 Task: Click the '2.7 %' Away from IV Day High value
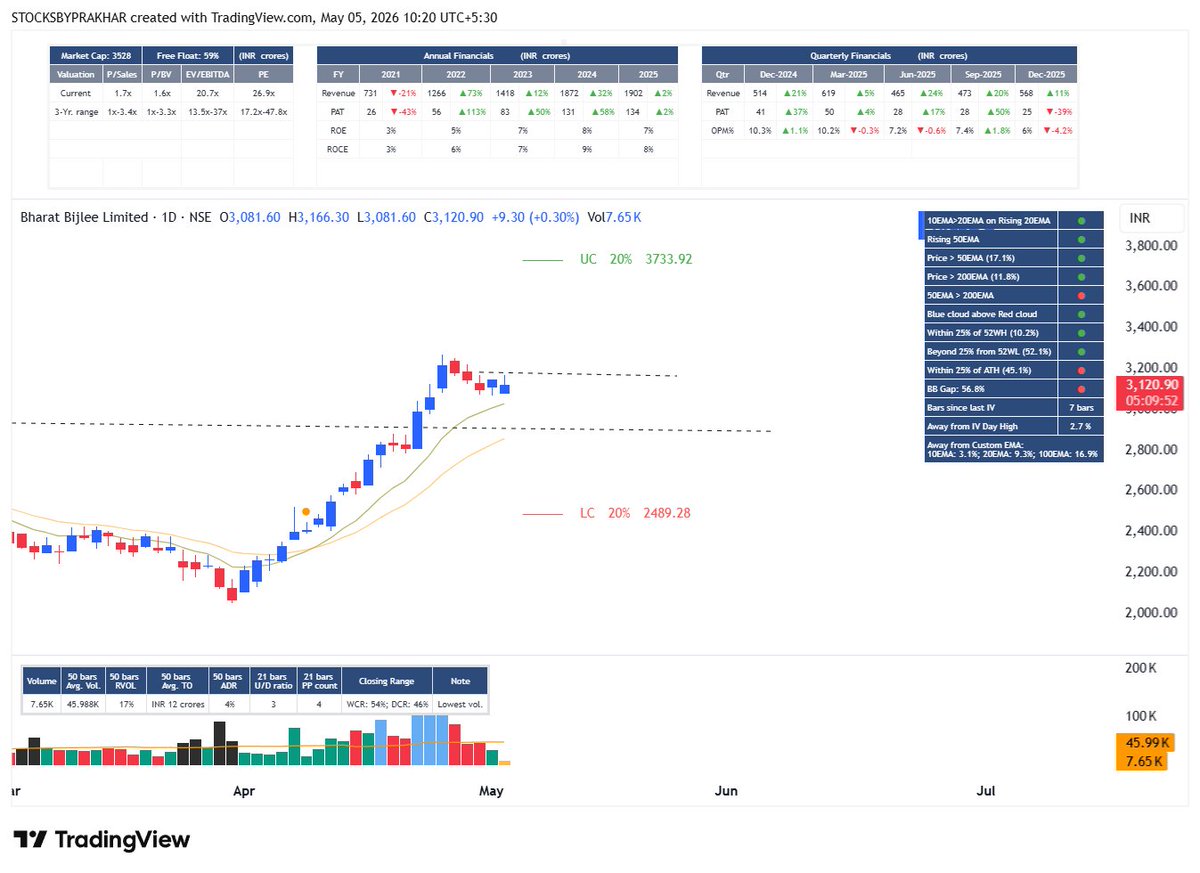pyautogui.click(x=1080, y=426)
